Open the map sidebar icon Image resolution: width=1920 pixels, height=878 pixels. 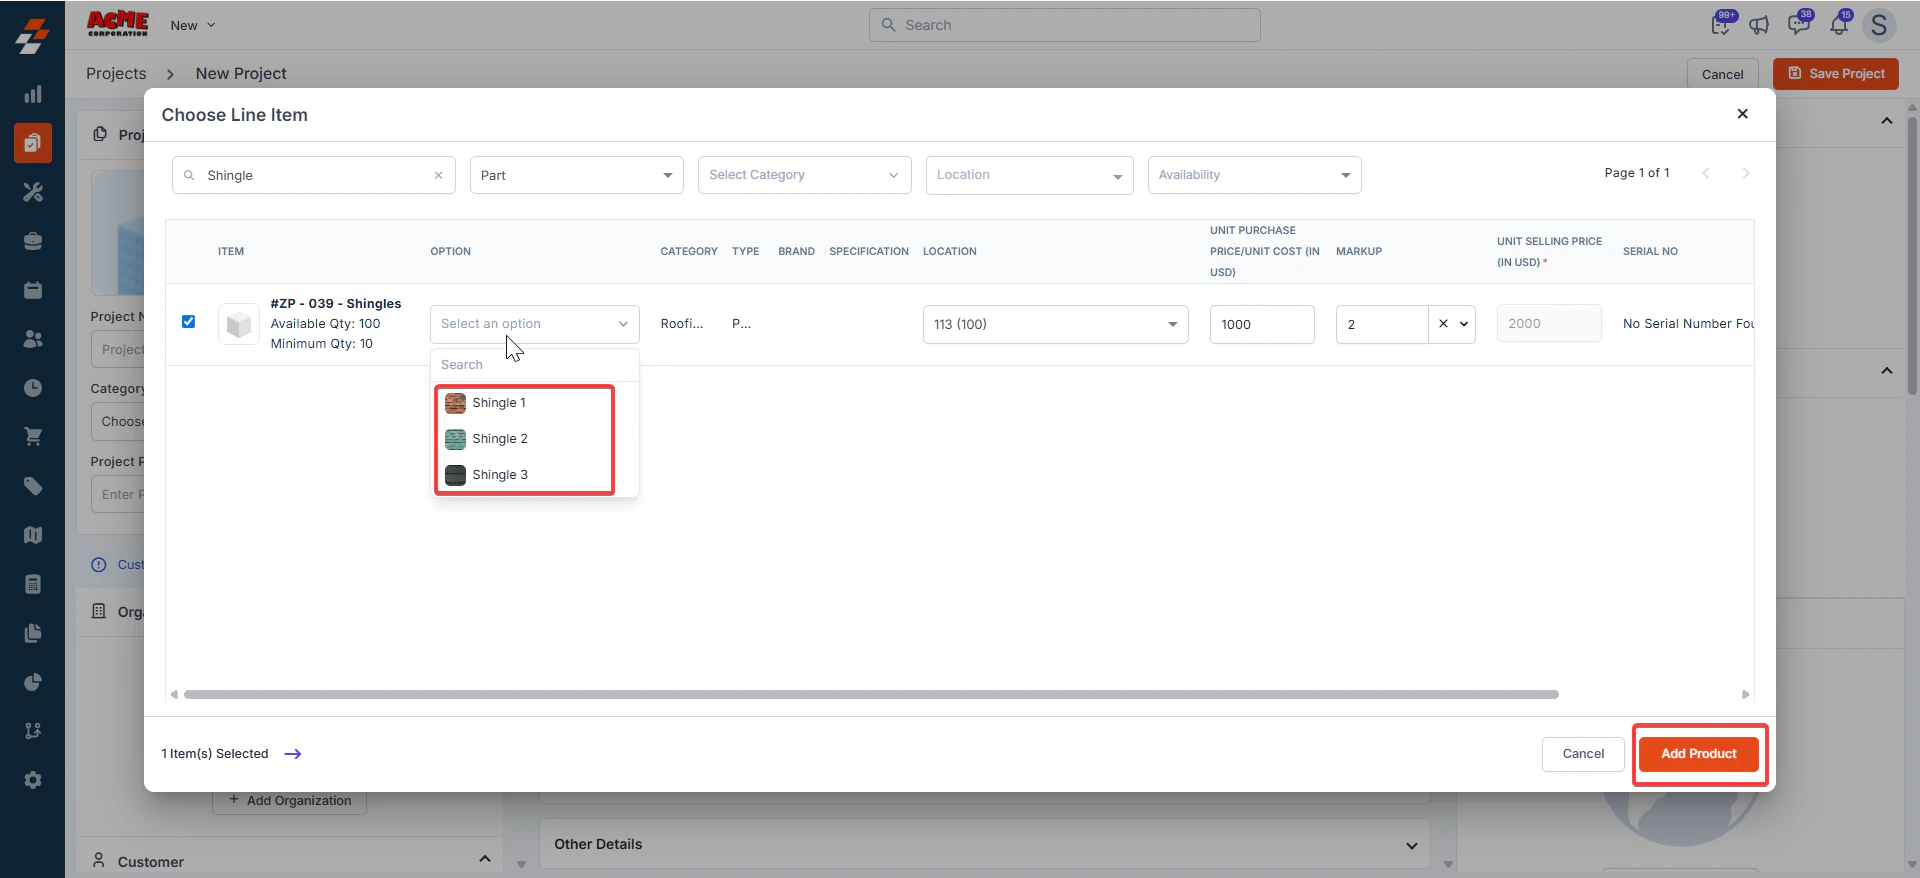33,535
